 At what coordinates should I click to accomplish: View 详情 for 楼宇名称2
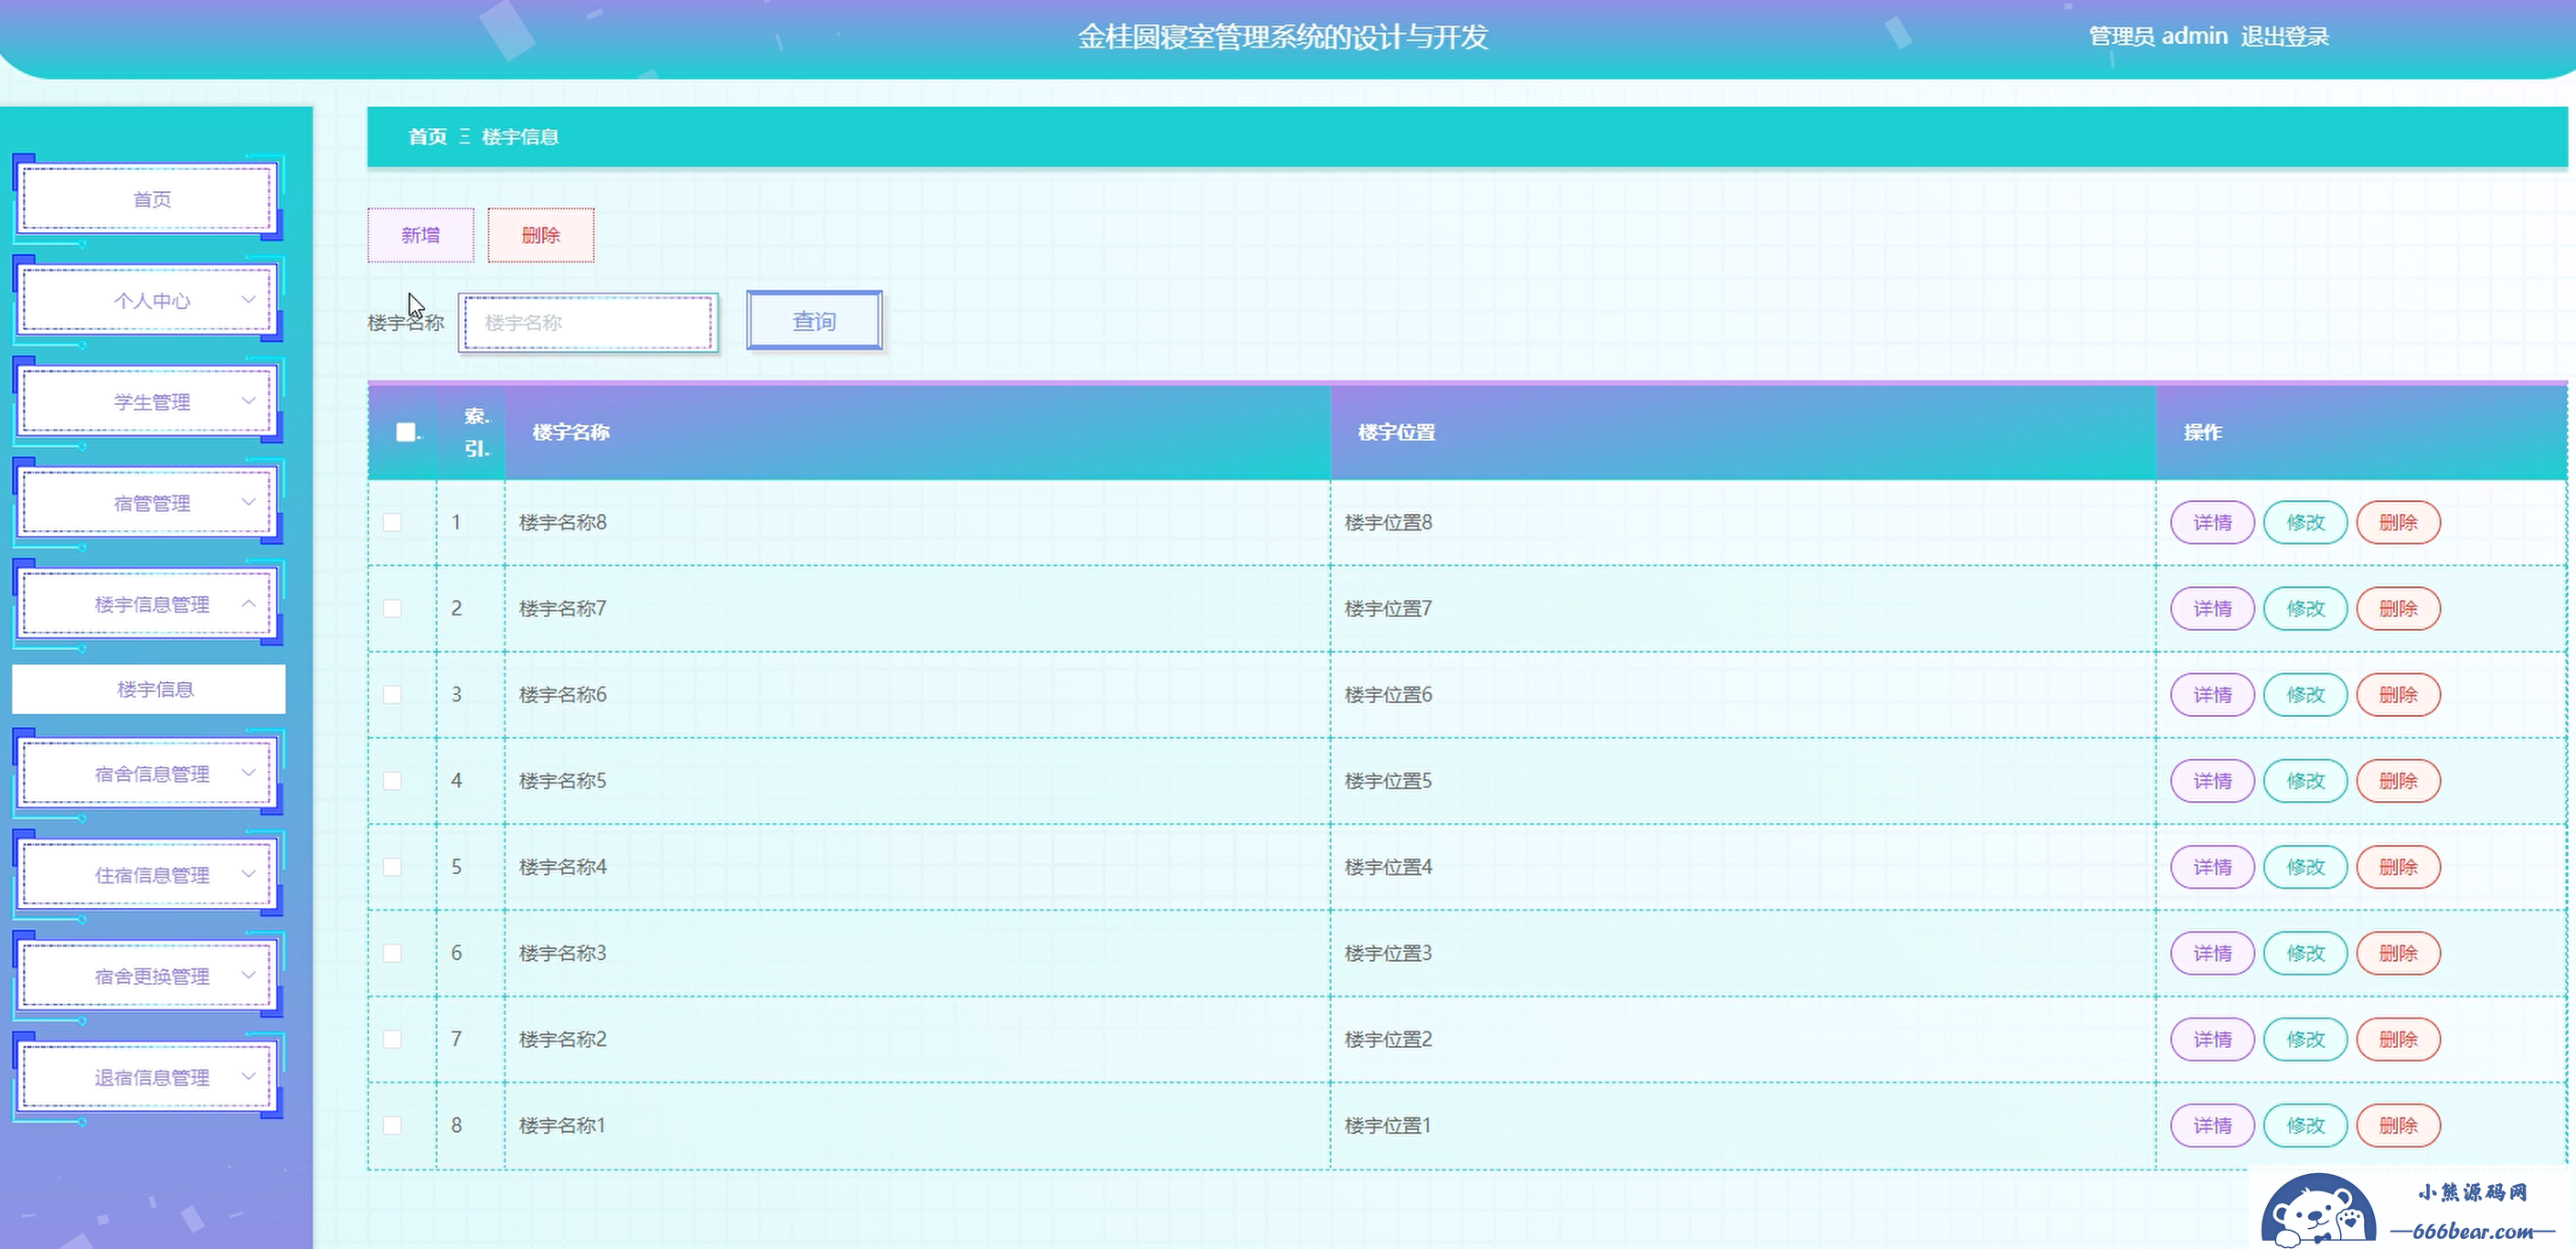pyautogui.click(x=2212, y=1039)
